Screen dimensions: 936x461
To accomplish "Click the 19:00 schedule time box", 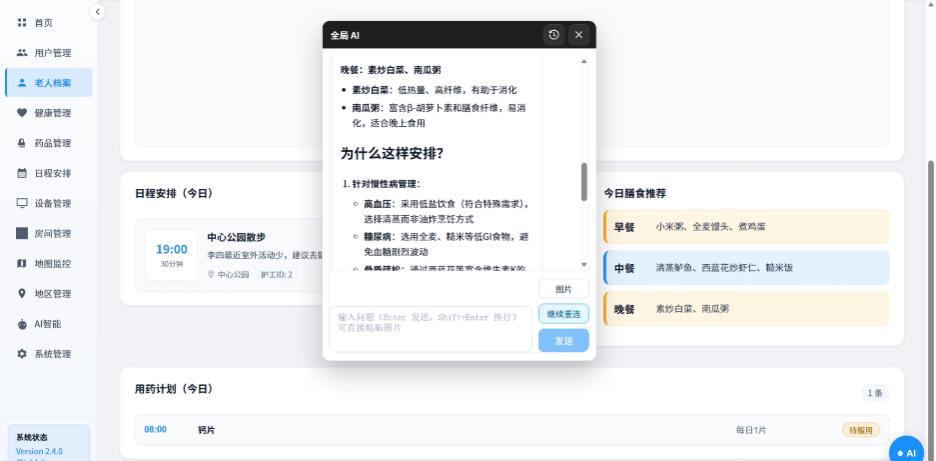I will [x=172, y=255].
